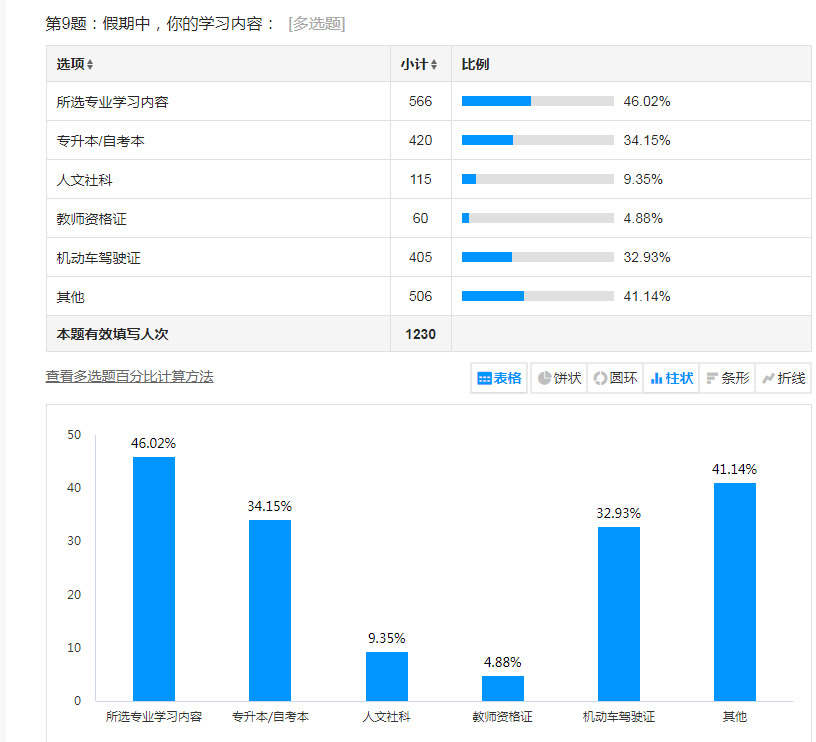
Task: Click the 专升本/自考本 chart column
Action: (270, 610)
